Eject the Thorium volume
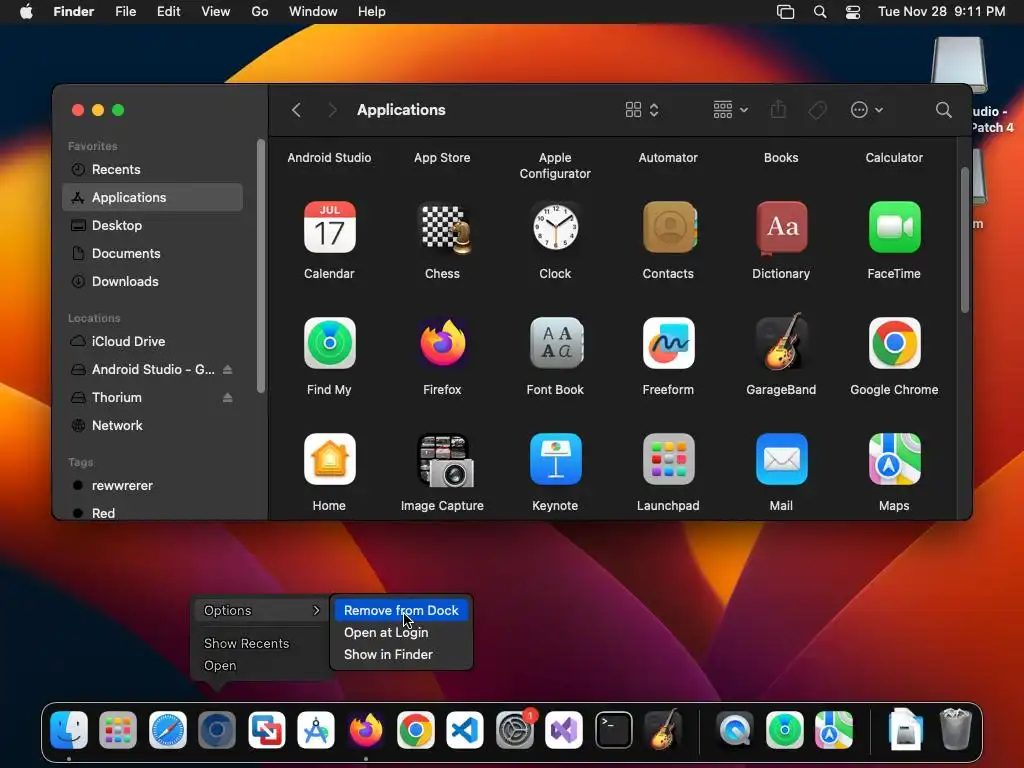The image size is (1024, 768). pos(227,398)
